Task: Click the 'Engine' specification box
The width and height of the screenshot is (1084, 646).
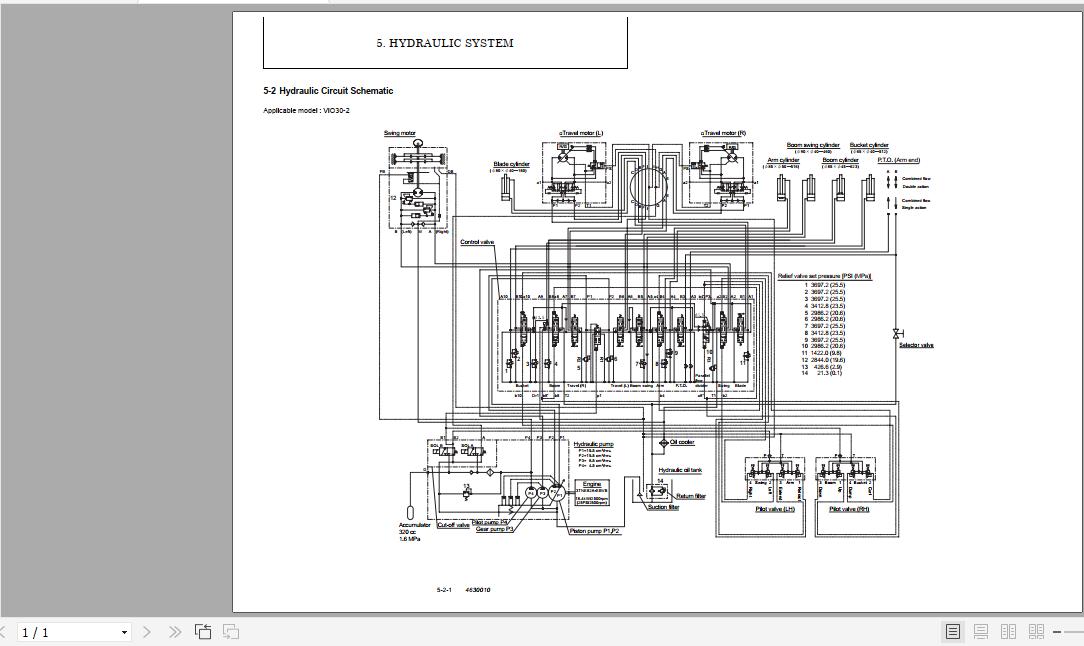Action: [x=592, y=492]
